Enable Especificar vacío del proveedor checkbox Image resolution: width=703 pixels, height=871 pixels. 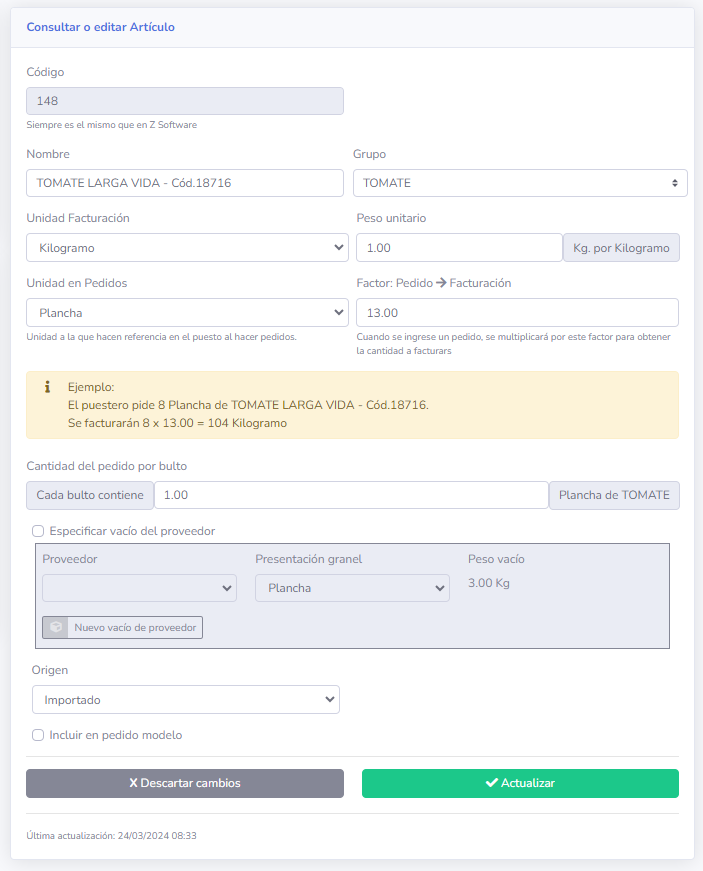(39, 531)
